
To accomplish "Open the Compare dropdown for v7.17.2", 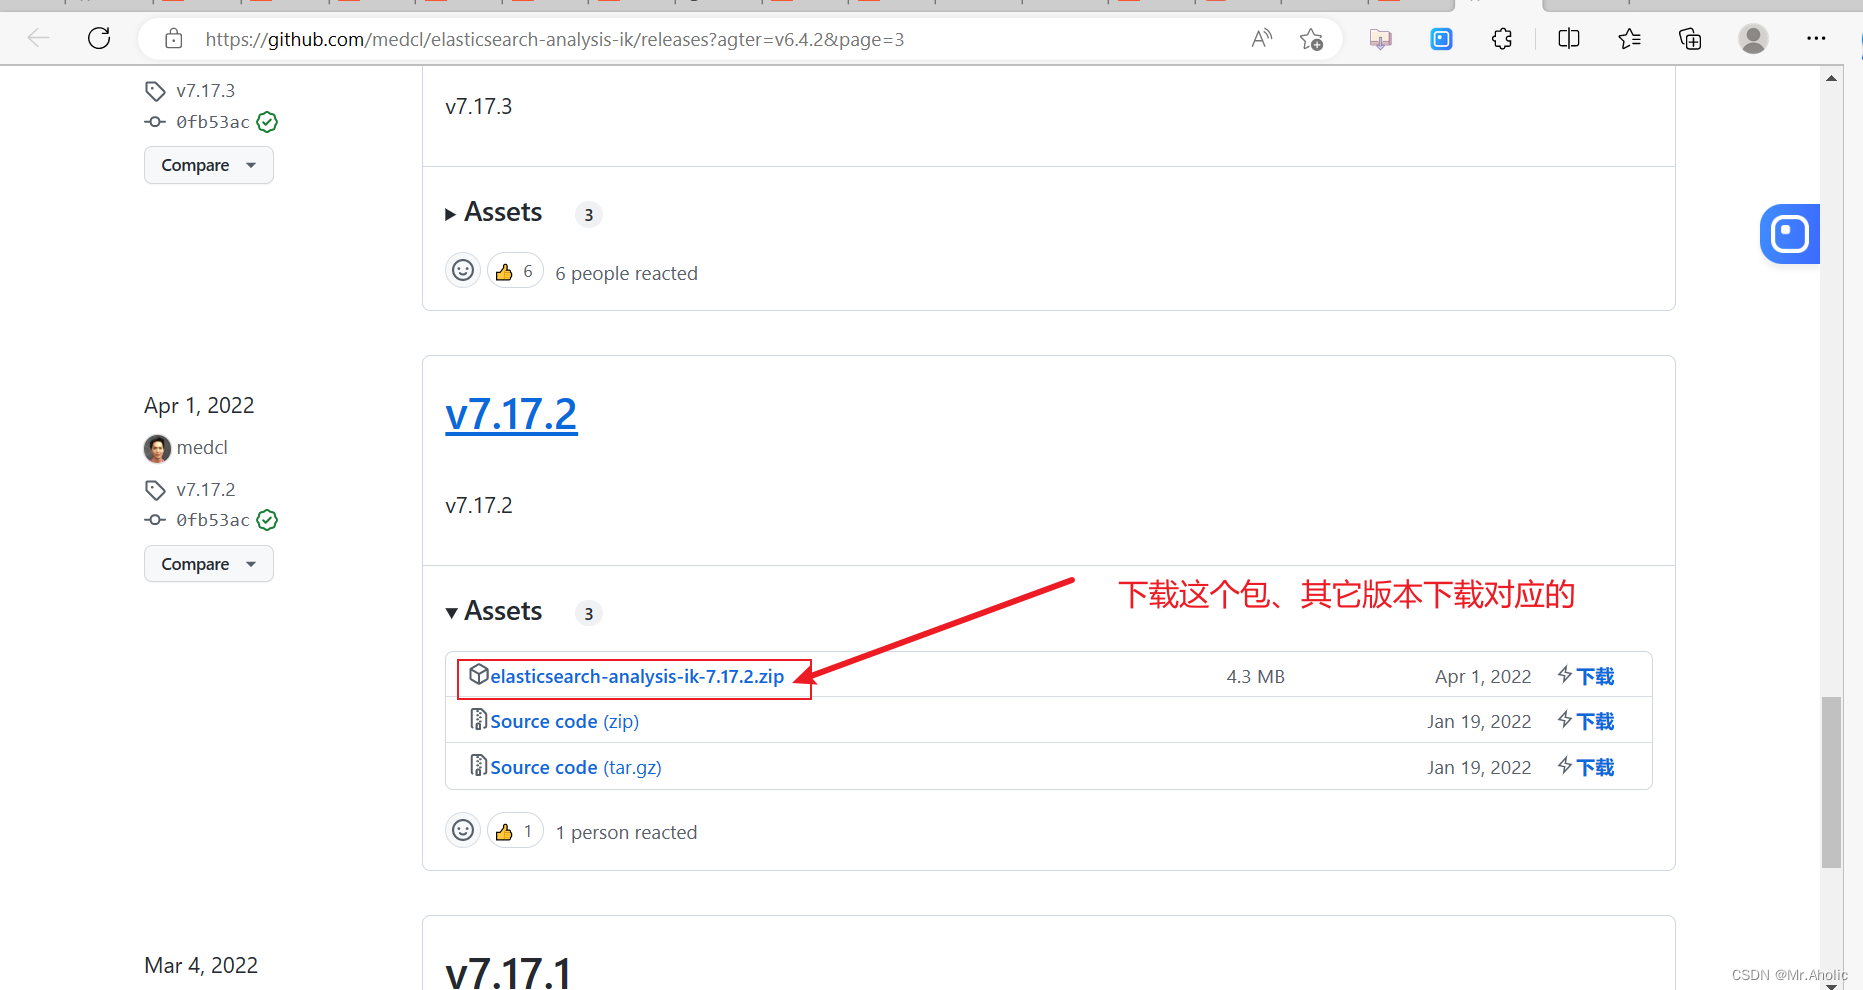I will coord(209,564).
